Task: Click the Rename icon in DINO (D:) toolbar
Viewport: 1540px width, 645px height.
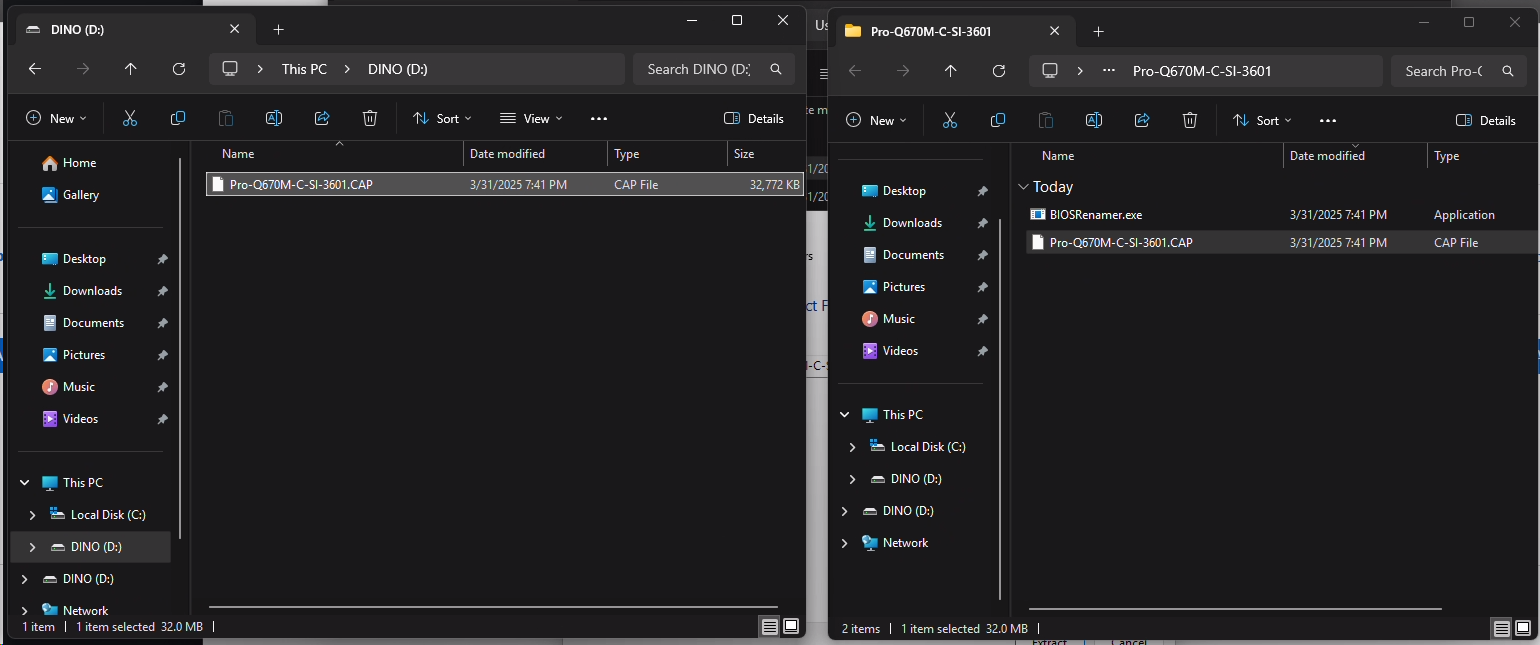Action: pos(273,118)
